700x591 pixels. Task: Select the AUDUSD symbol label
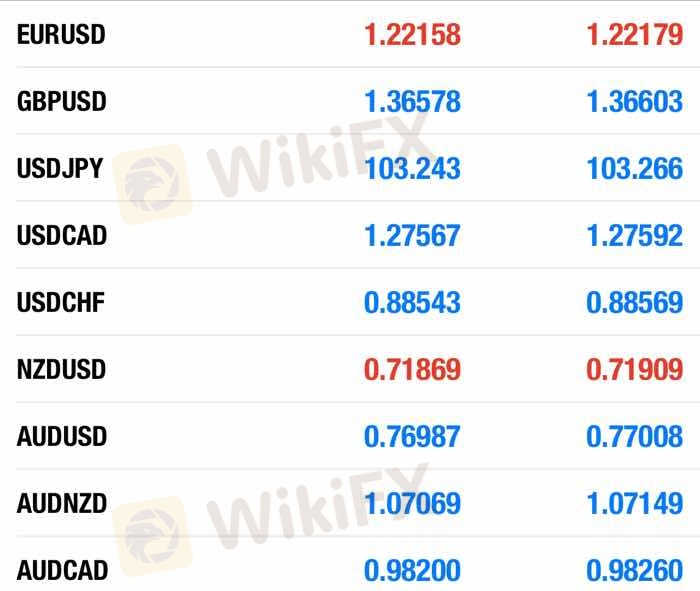[62, 436]
